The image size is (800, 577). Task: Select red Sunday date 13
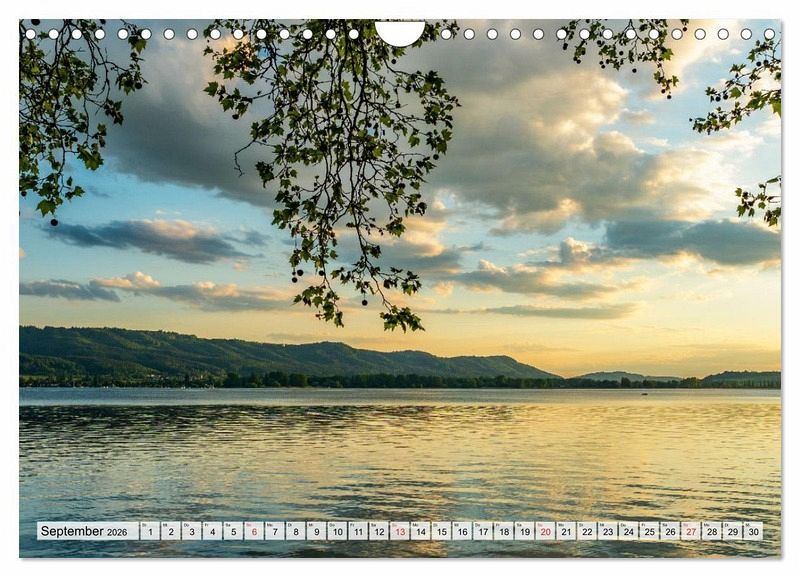pyautogui.click(x=400, y=531)
